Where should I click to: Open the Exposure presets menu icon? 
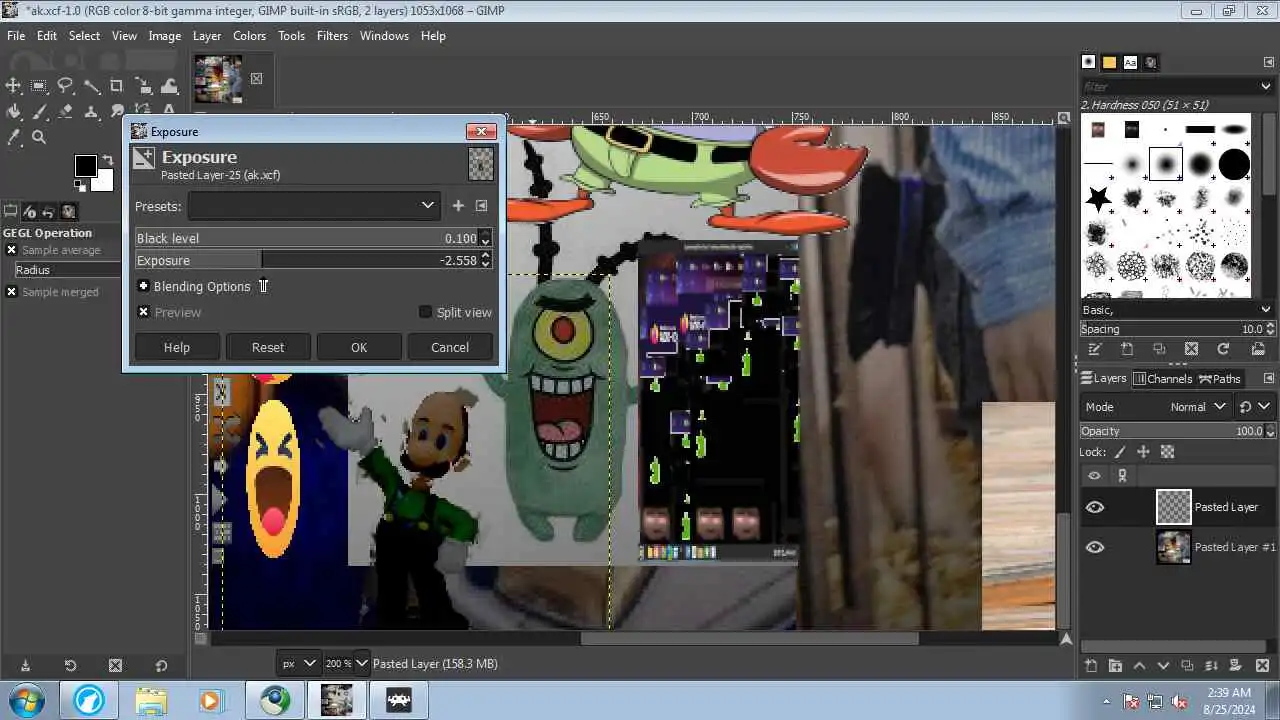[482, 206]
